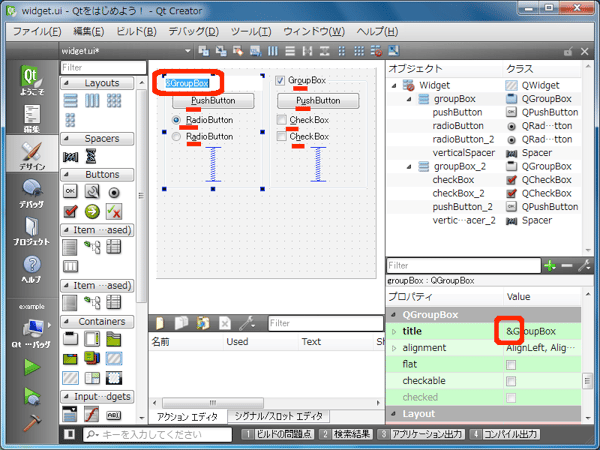Open Debug (デバッグ) mode in sidebar
This screenshot has width=600, height=450.
tap(31, 191)
